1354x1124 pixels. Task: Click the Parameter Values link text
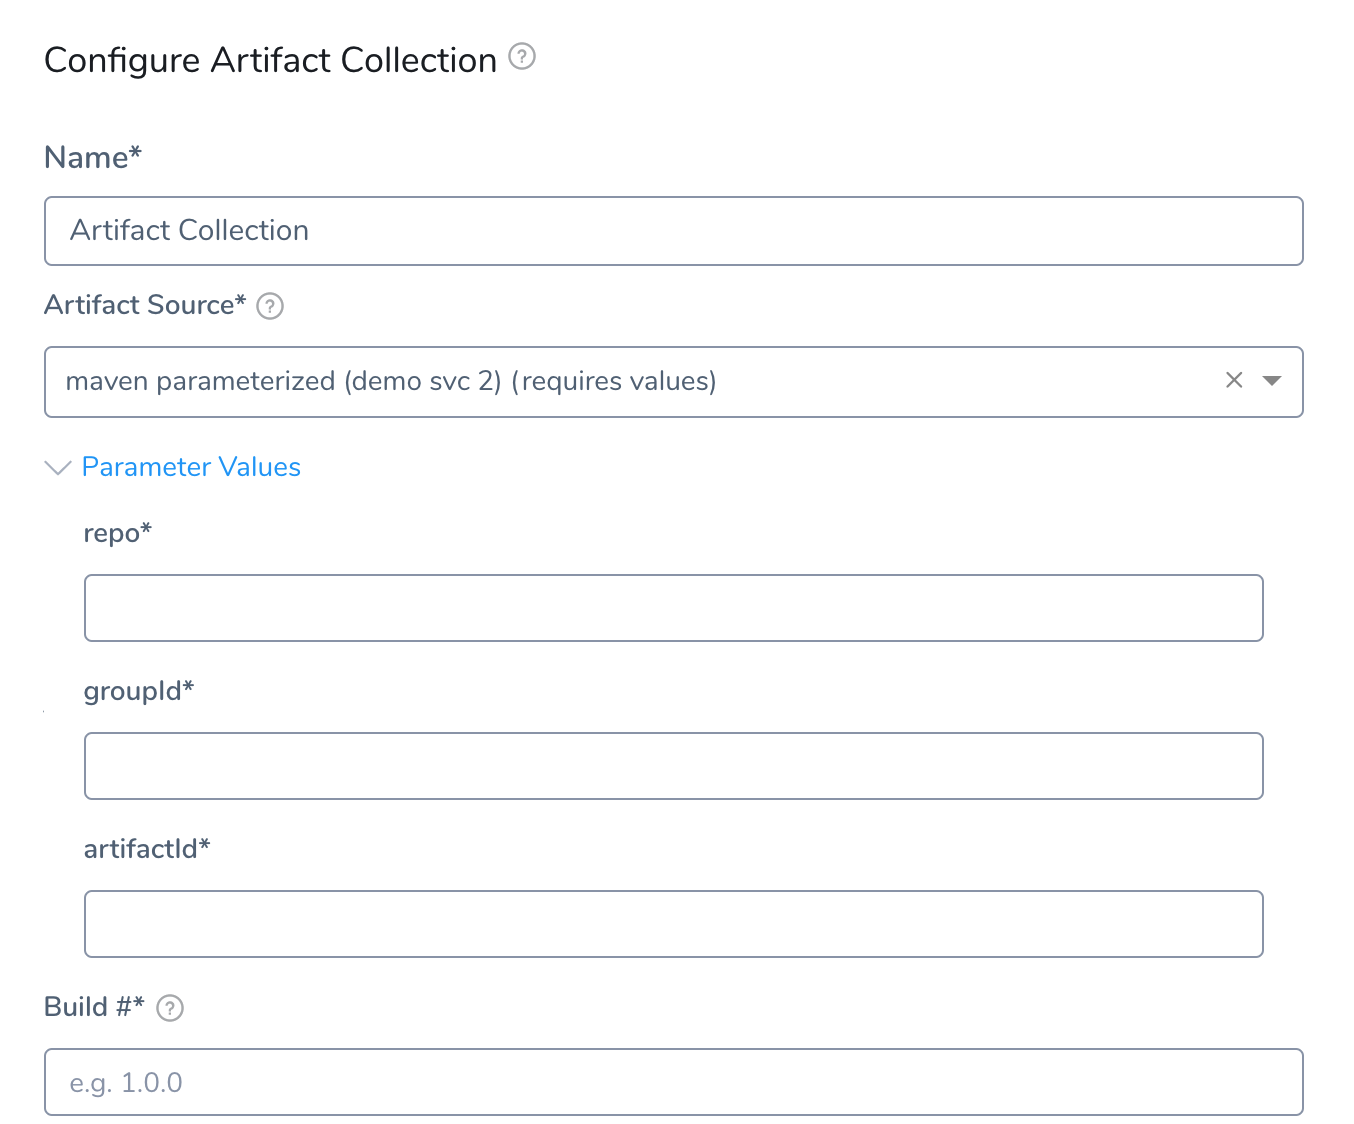[x=191, y=466]
